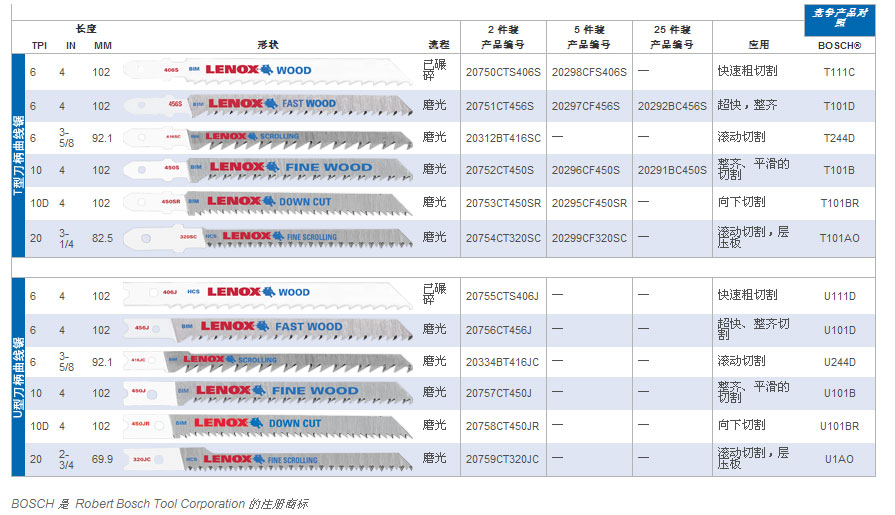Click the 长度 header label
This screenshot has height=515, width=895.
(x=86, y=29)
